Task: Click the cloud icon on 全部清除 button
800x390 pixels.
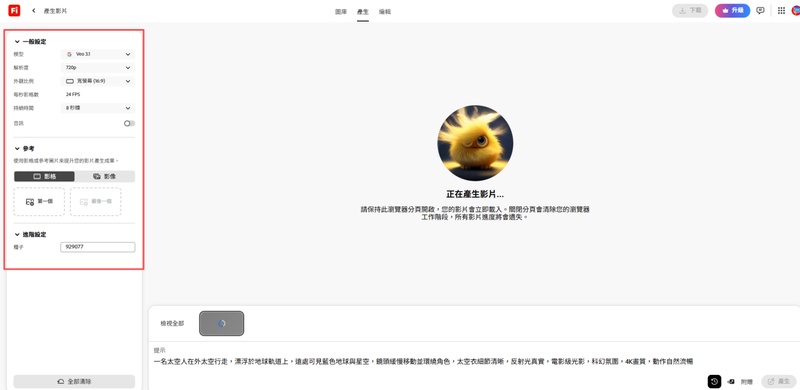Action: pyautogui.click(x=61, y=381)
